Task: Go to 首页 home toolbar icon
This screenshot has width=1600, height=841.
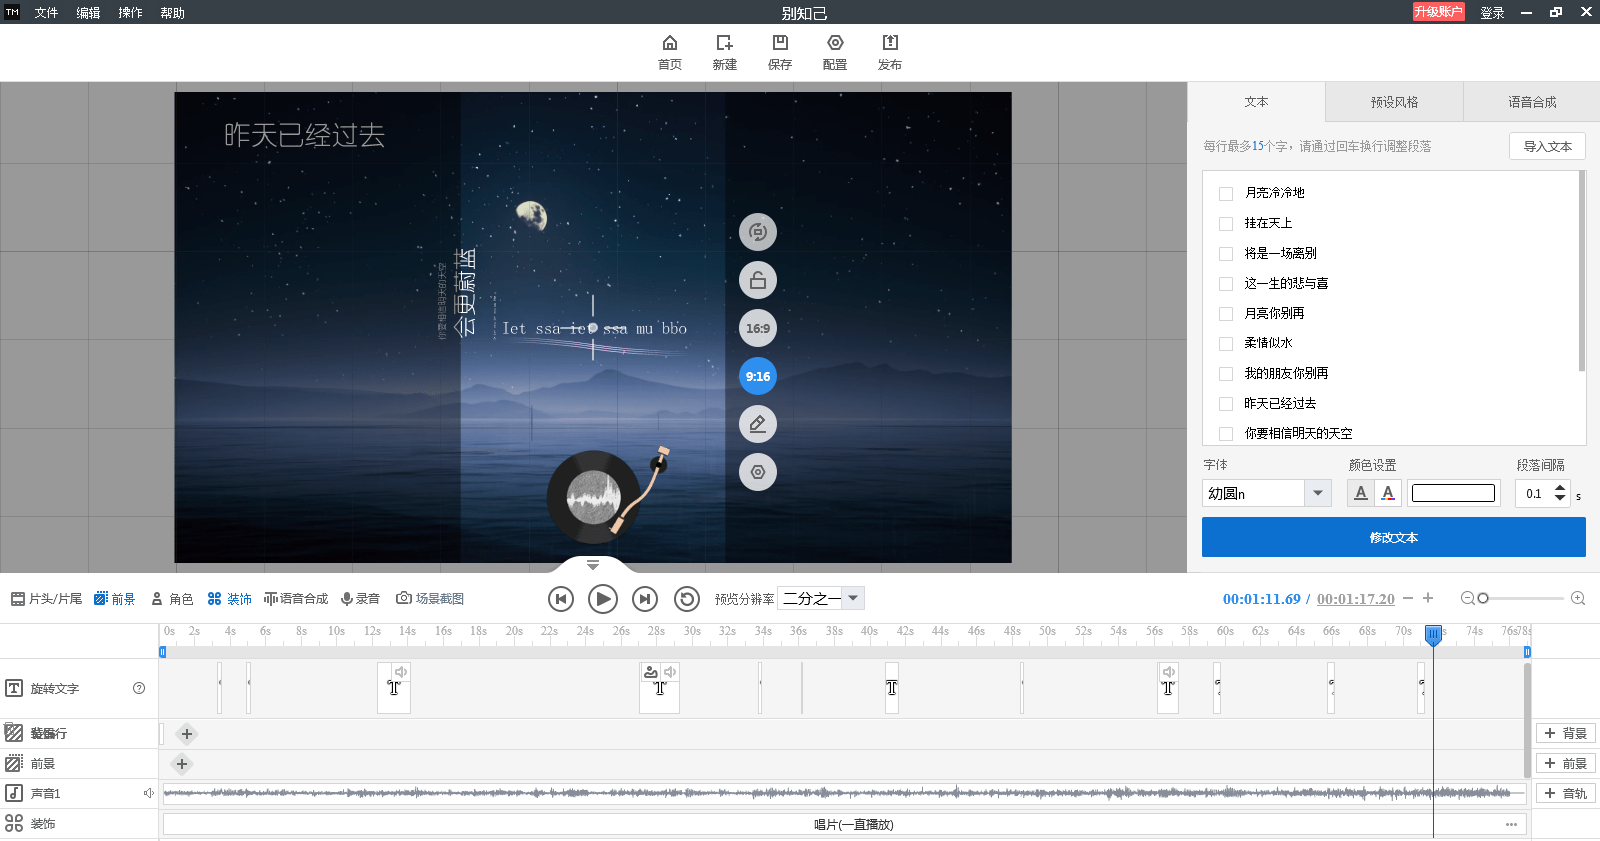Action: pos(670,52)
